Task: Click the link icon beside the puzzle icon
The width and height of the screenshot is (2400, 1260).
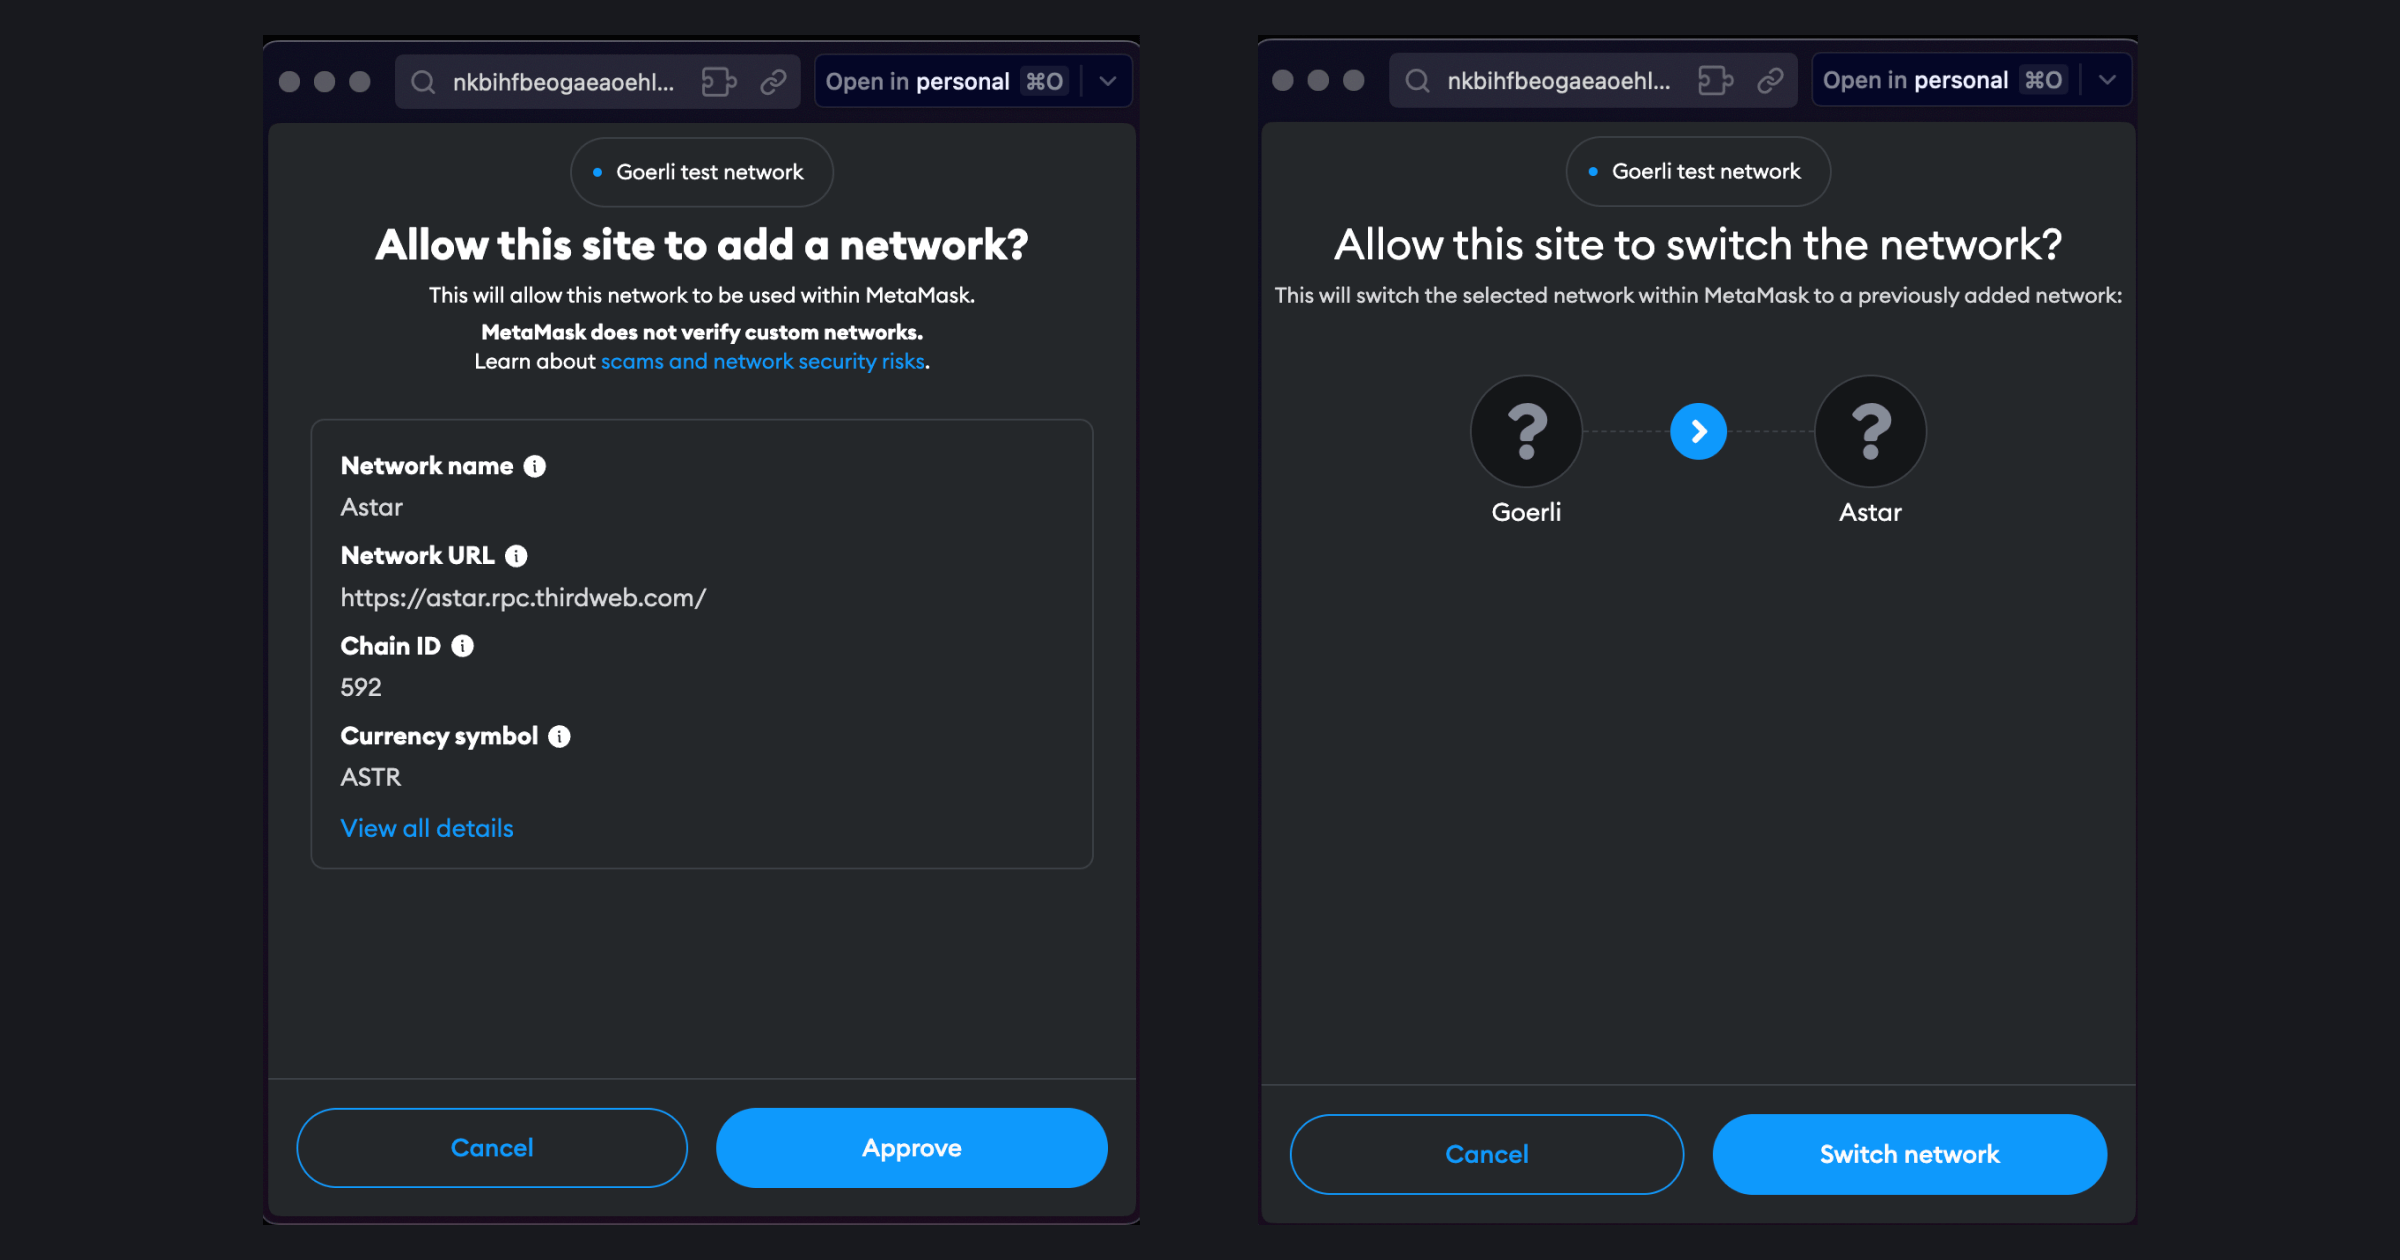Action: [774, 81]
